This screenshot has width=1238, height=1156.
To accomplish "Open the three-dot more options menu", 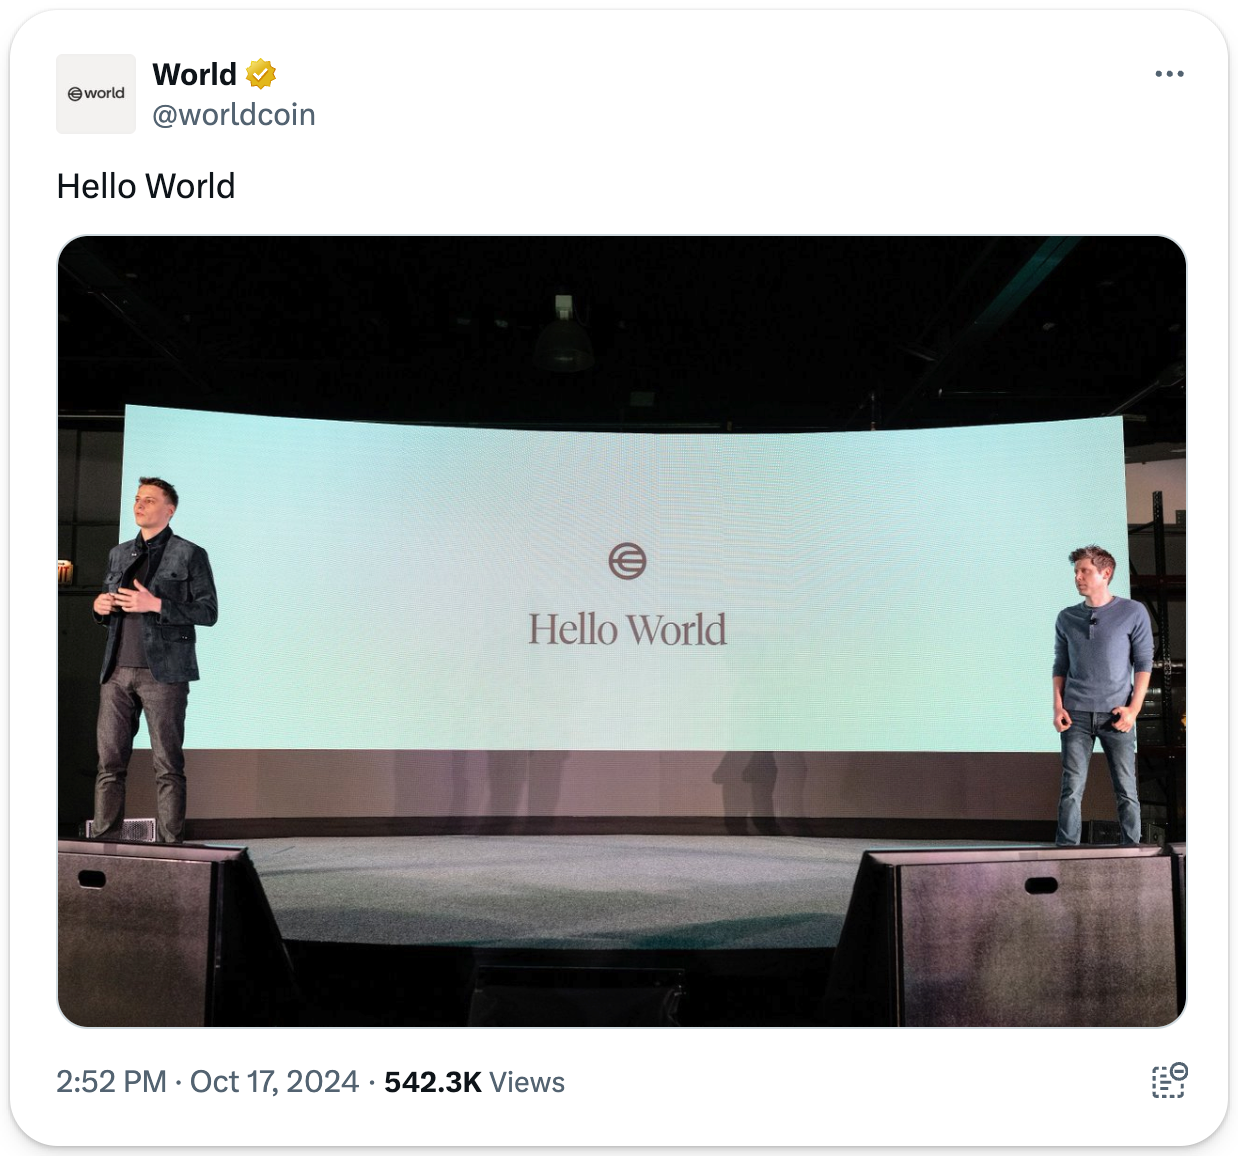I will point(1169,74).
